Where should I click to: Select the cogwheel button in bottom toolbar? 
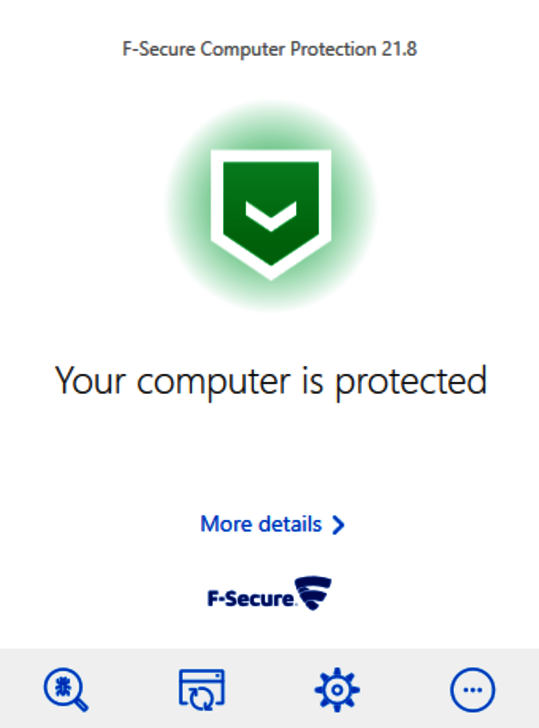pos(337,689)
